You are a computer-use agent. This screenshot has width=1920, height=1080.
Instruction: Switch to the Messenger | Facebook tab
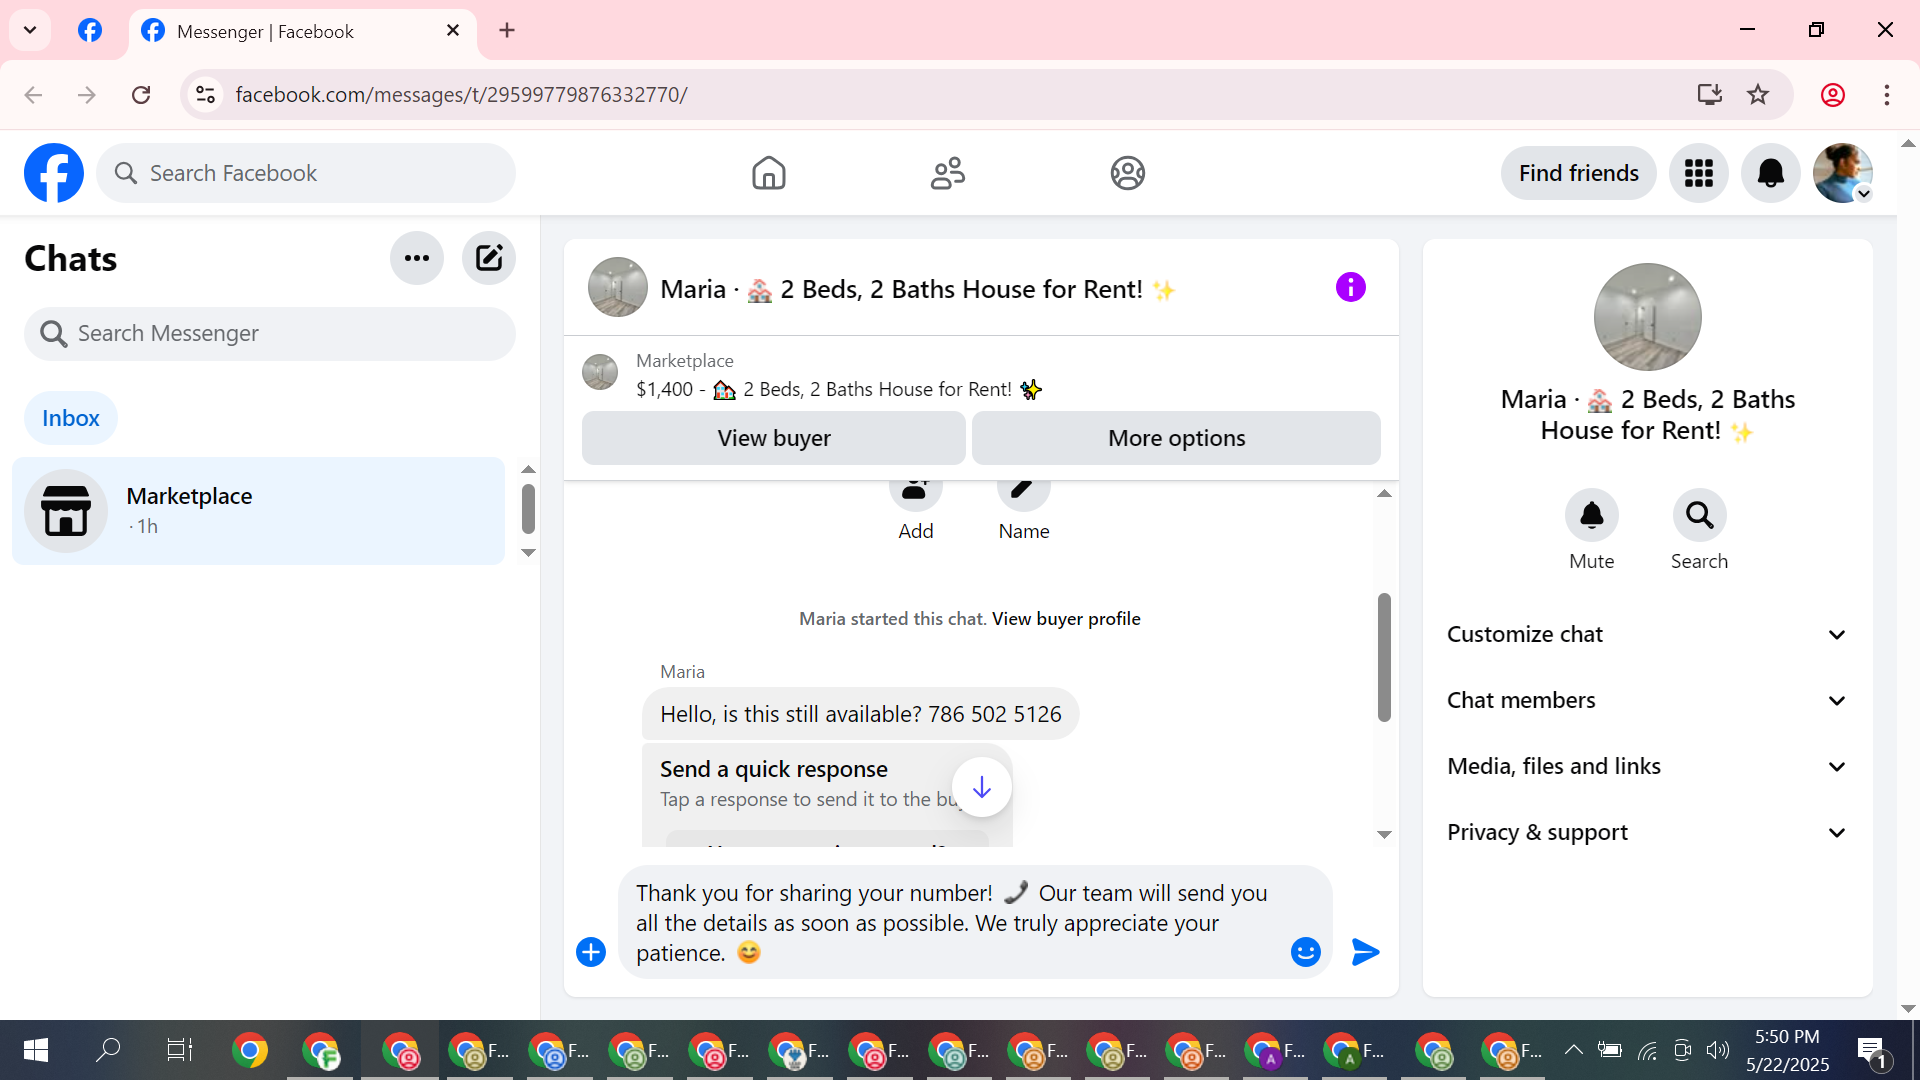pyautogui.click(x=302, y=32)
